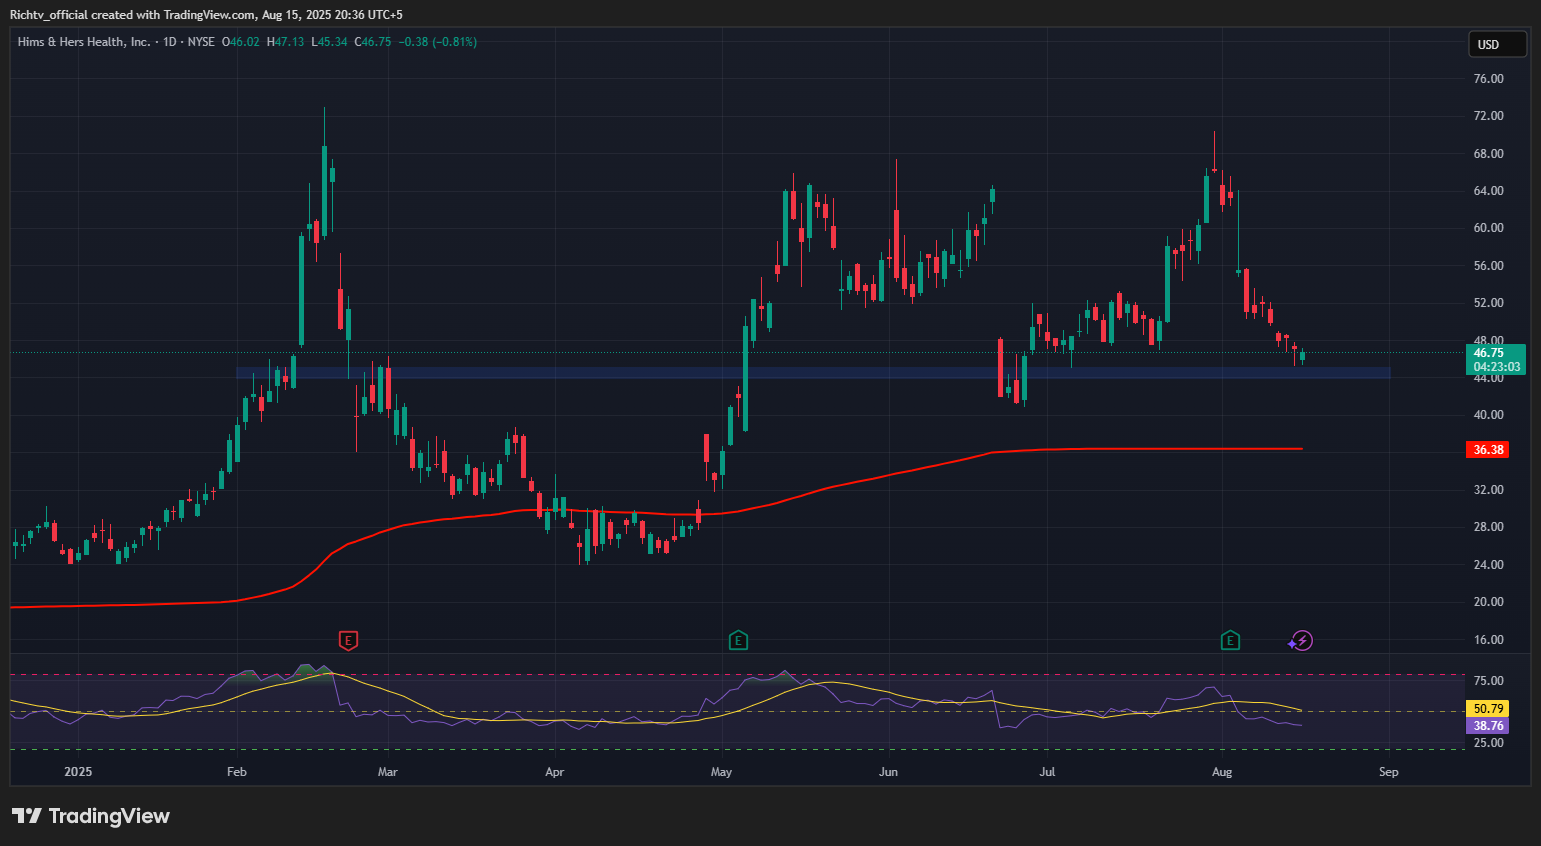
Task: Click the green earnings E marker near August
Action: click(x=1230, y=640)
